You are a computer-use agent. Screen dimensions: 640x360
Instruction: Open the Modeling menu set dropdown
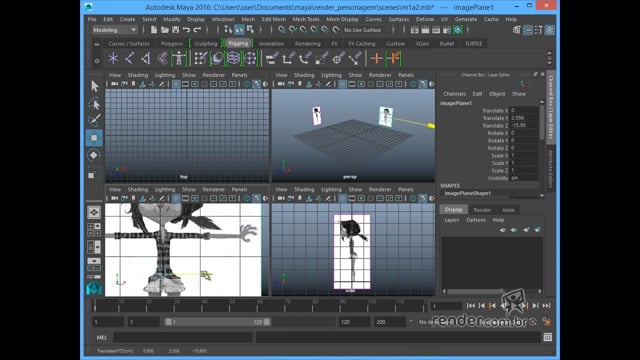114,30
